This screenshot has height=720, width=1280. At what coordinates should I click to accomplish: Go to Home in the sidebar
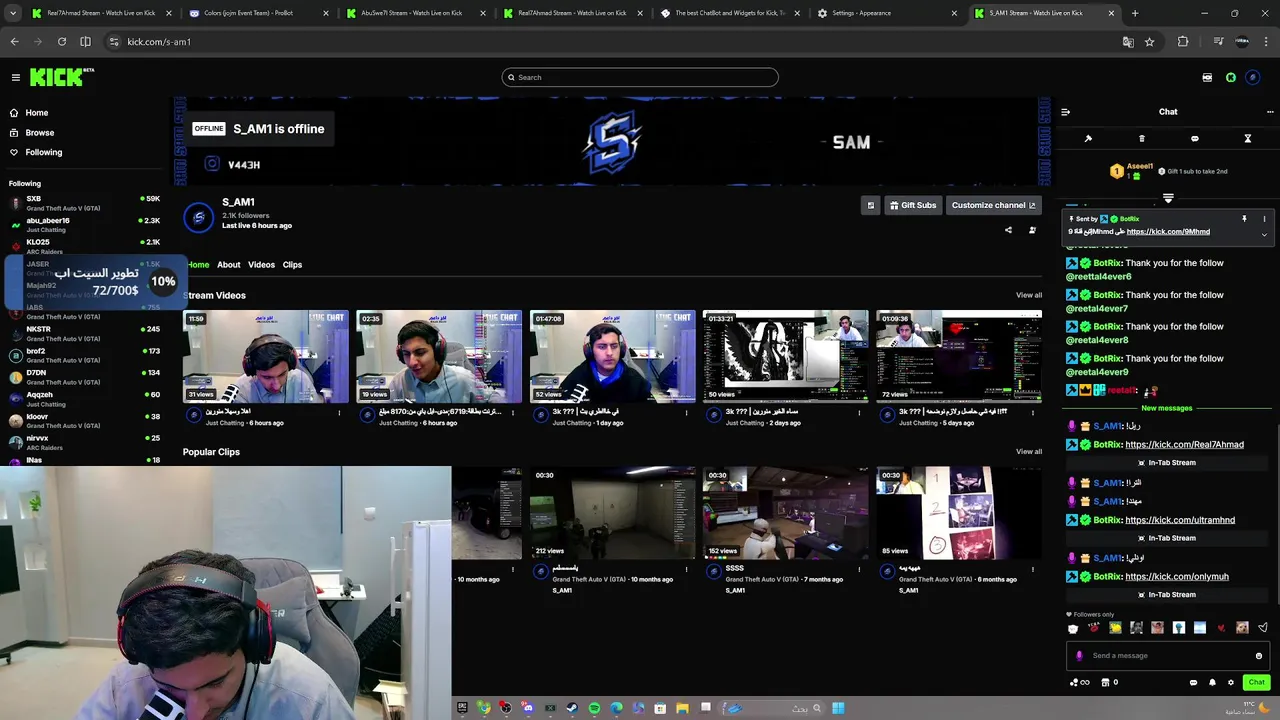coord(37,113)
